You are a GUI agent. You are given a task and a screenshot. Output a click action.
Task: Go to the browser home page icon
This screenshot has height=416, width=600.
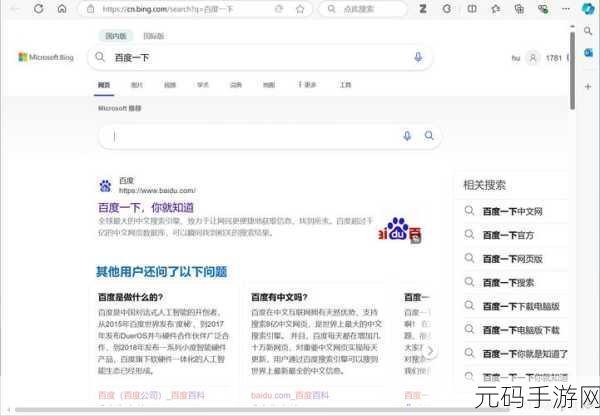(x=62, y=8)
